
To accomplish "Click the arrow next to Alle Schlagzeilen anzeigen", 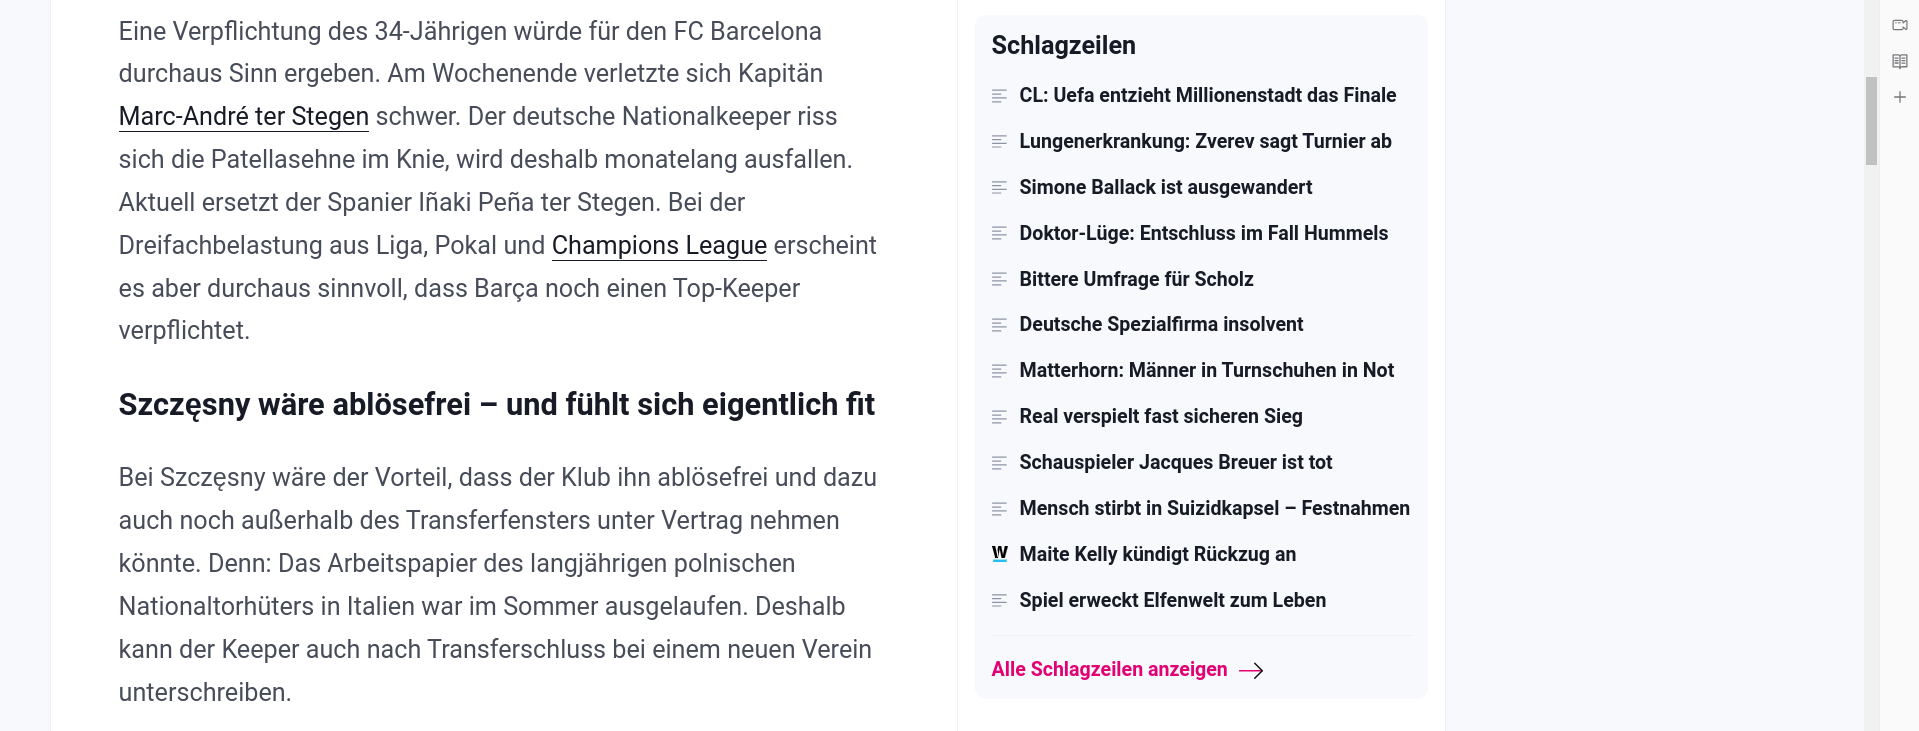I will point(1251,670).
